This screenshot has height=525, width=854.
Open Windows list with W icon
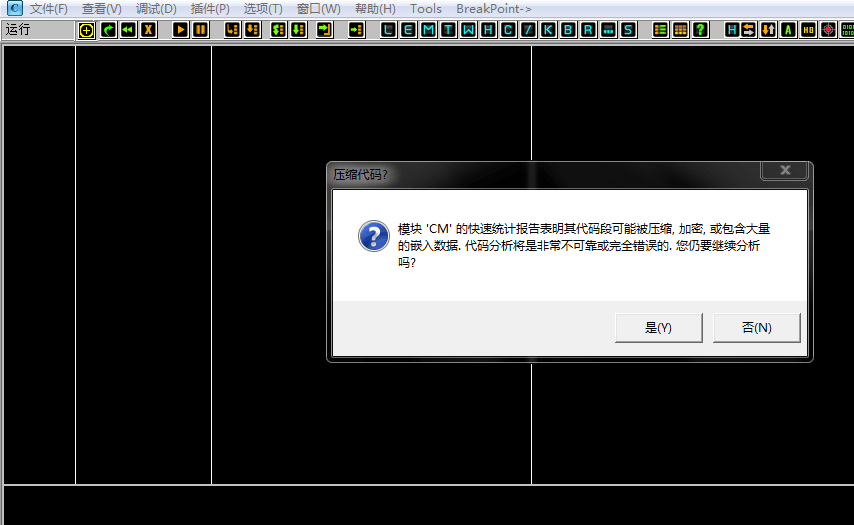coord(468,30)
